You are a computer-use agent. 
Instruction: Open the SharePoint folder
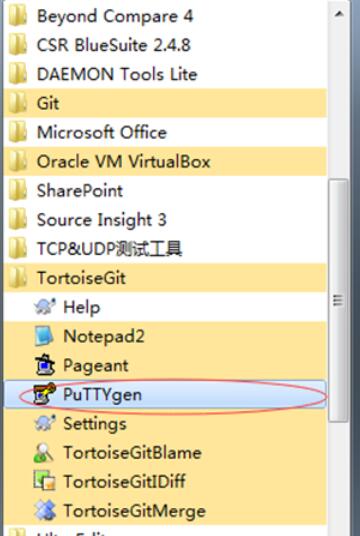click(x=165, y=190)
